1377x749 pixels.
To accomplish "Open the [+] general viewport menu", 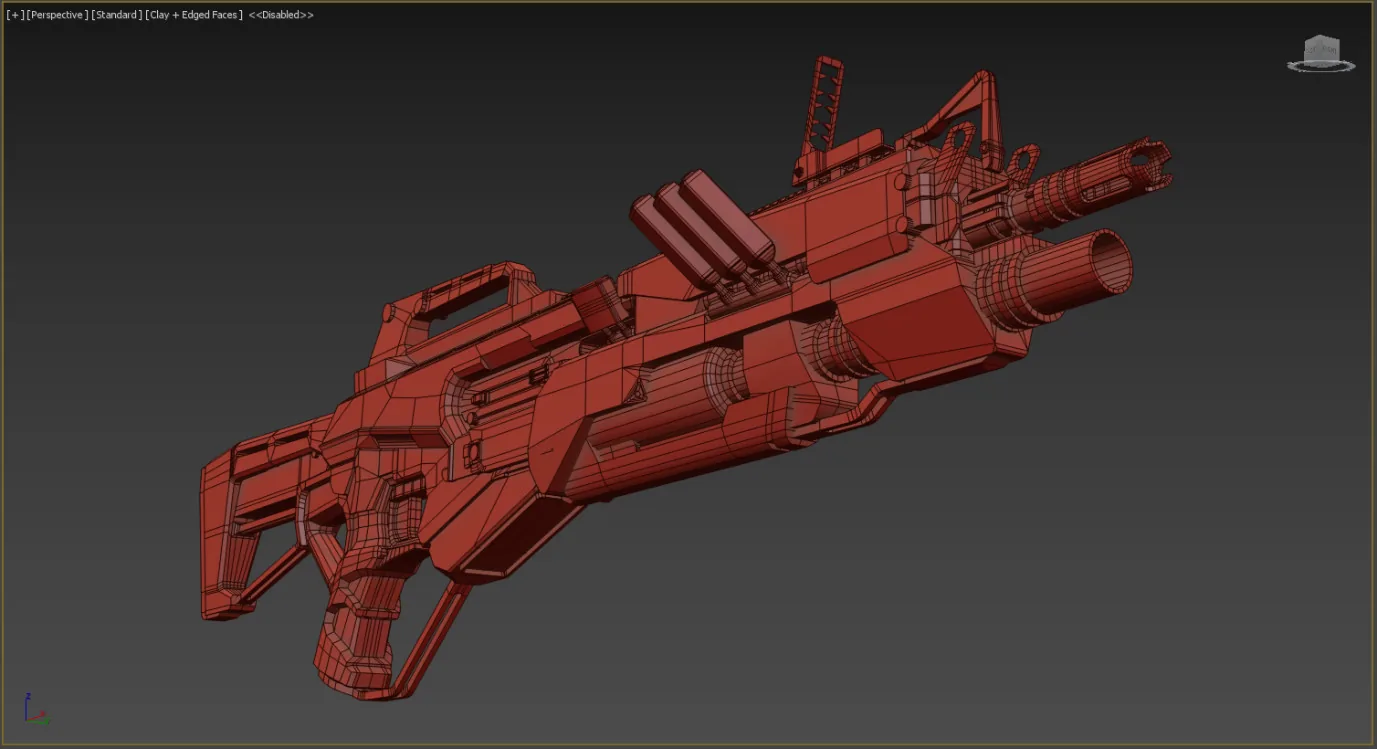I will [x=15, y=15].
